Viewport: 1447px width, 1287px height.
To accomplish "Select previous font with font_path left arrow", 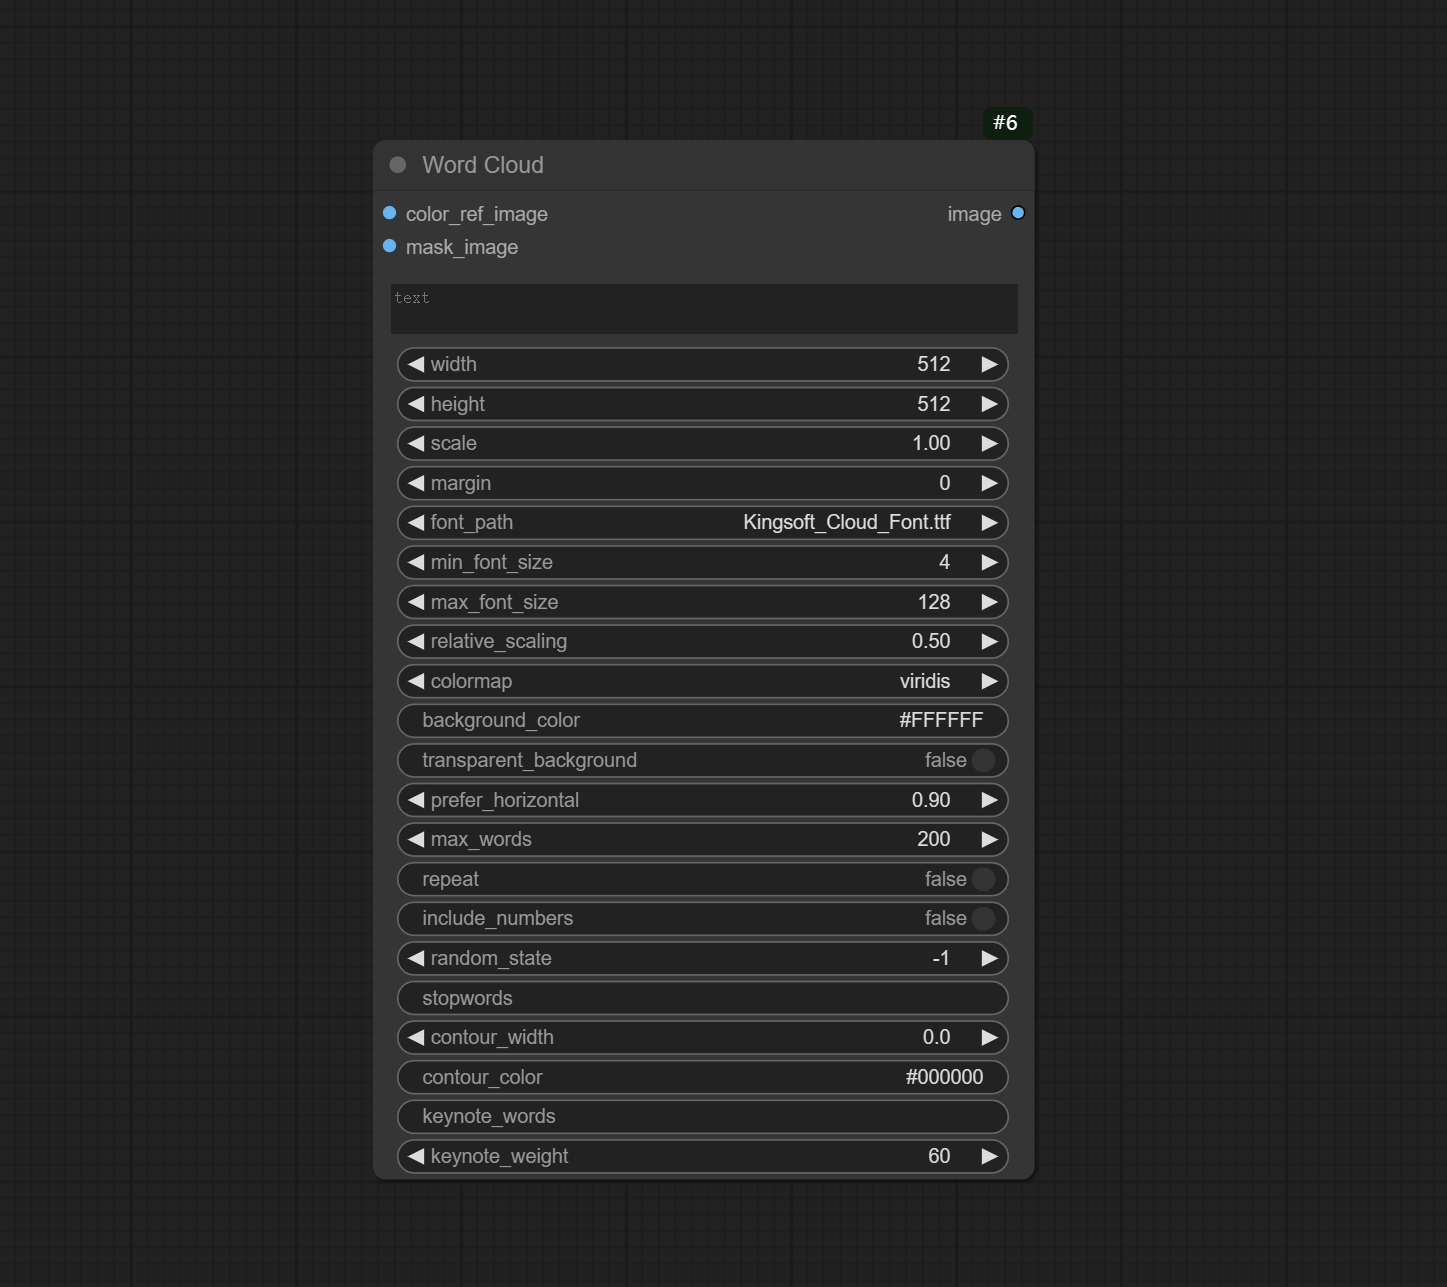I will click(x=416, y=522).
